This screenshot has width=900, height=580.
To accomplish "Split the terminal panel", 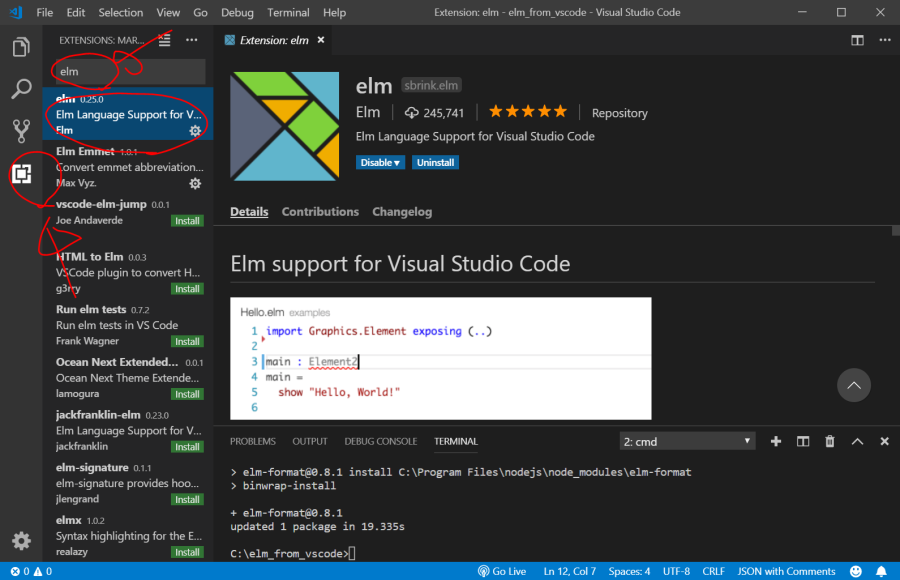I will [803, 441].
